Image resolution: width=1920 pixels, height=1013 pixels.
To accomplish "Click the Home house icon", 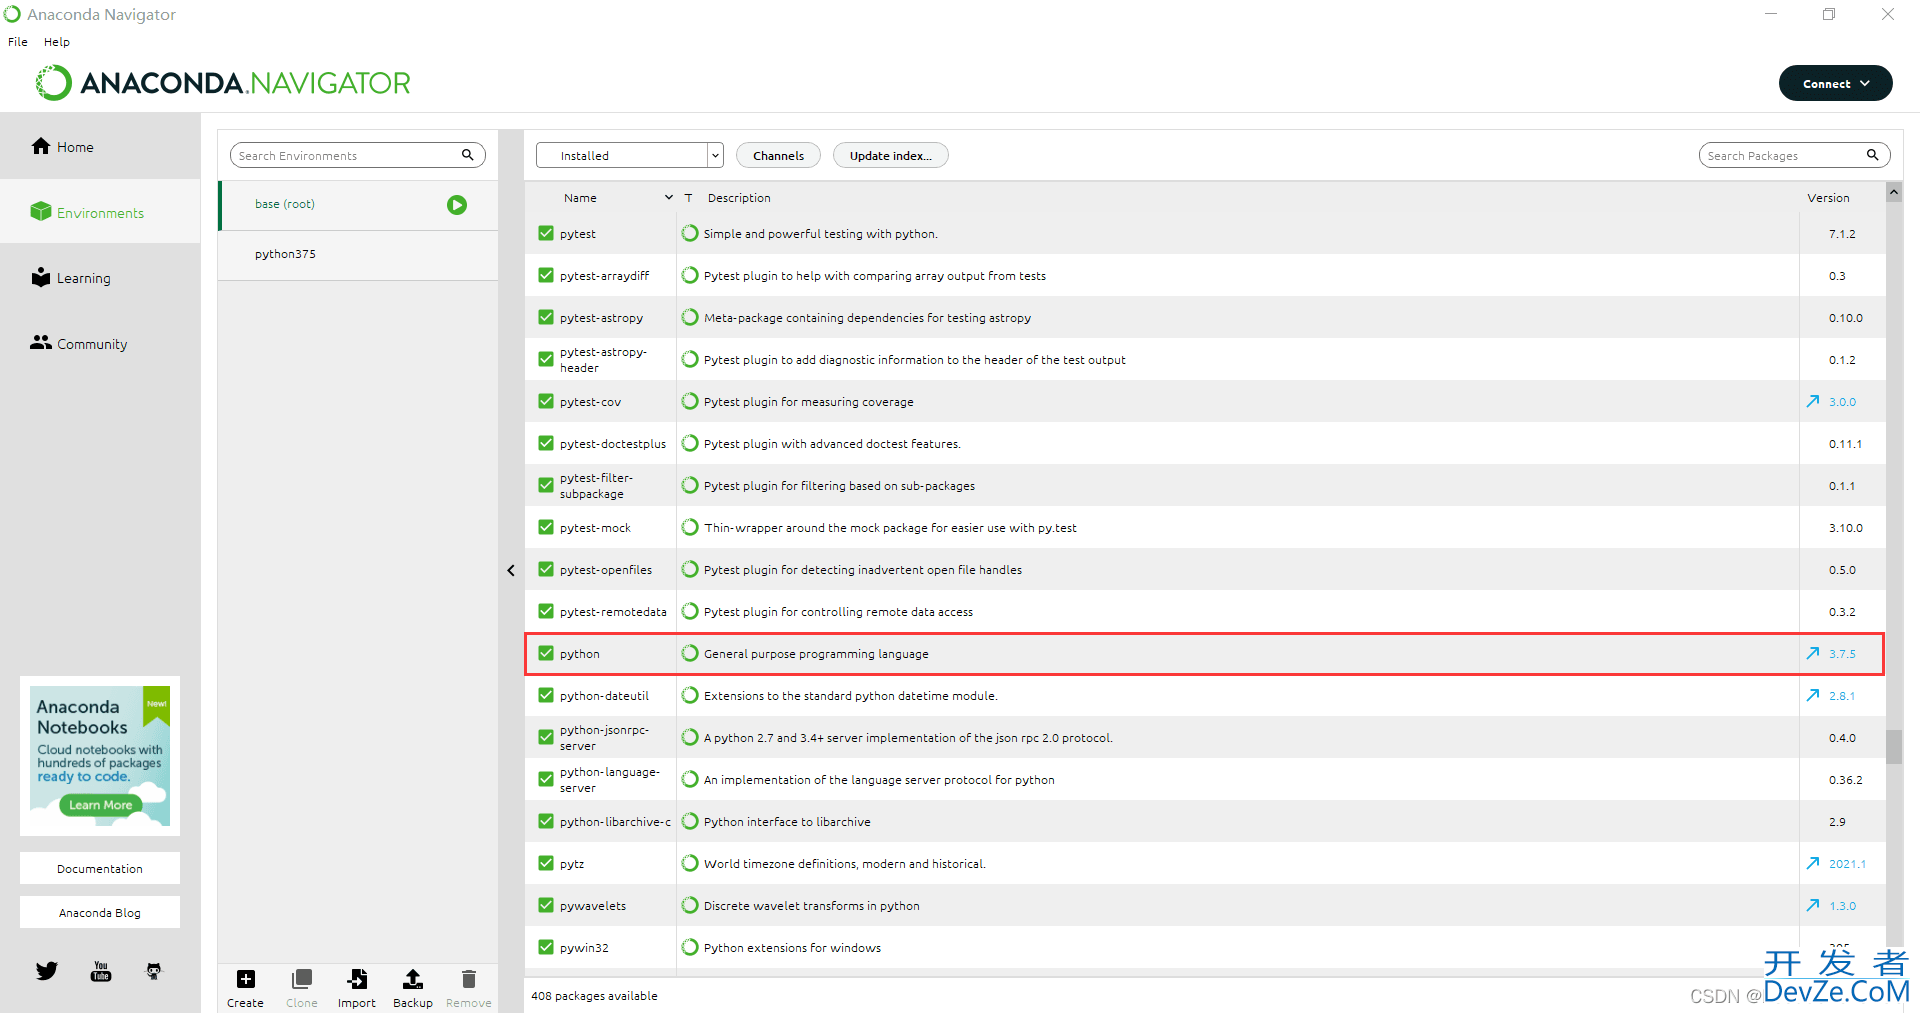I will (x=41, y=146).
